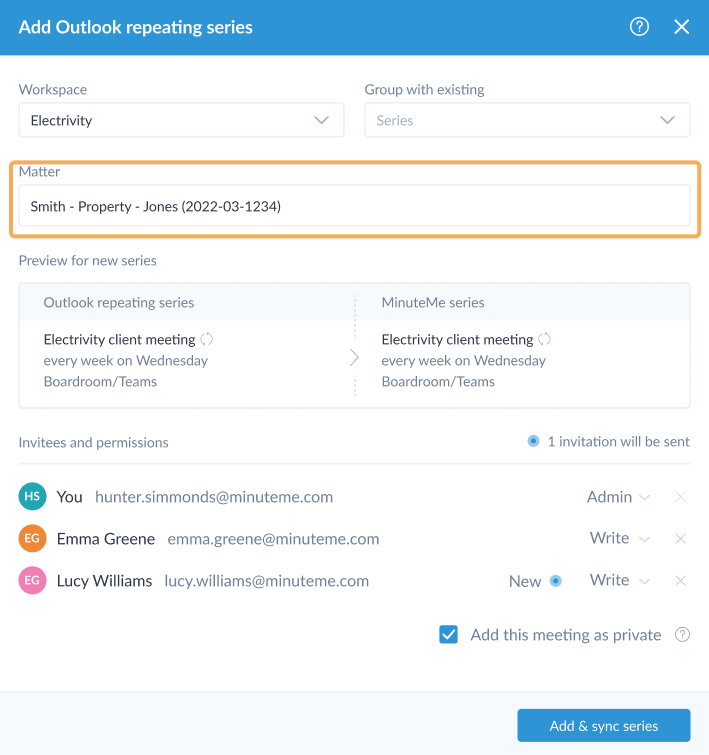Click Emma Greene's orange EG avatar
This screenshot has height=755, width=709.
(32, 539)
